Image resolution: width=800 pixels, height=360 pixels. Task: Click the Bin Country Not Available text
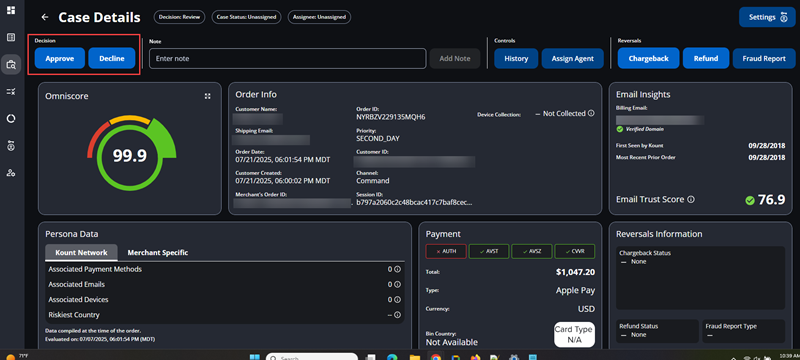[452, 342]
